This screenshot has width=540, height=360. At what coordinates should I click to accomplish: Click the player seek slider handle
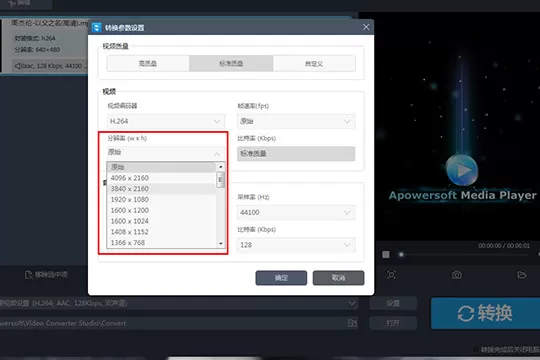401,255
